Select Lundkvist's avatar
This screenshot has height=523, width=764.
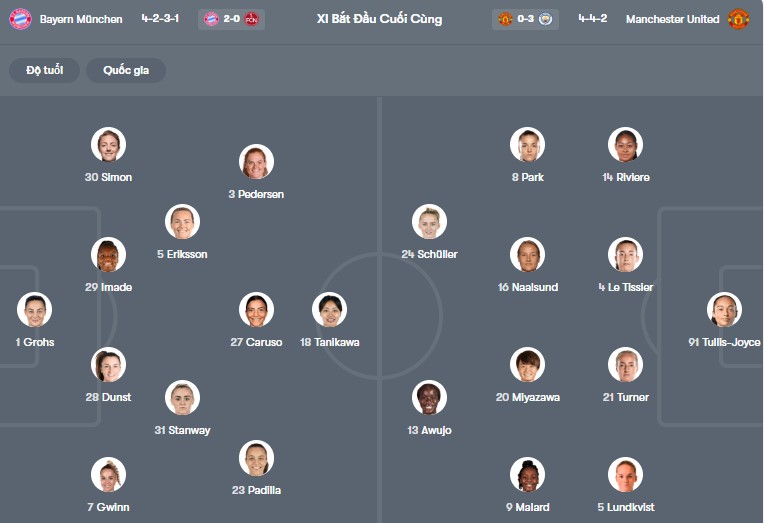click(626, 475)
